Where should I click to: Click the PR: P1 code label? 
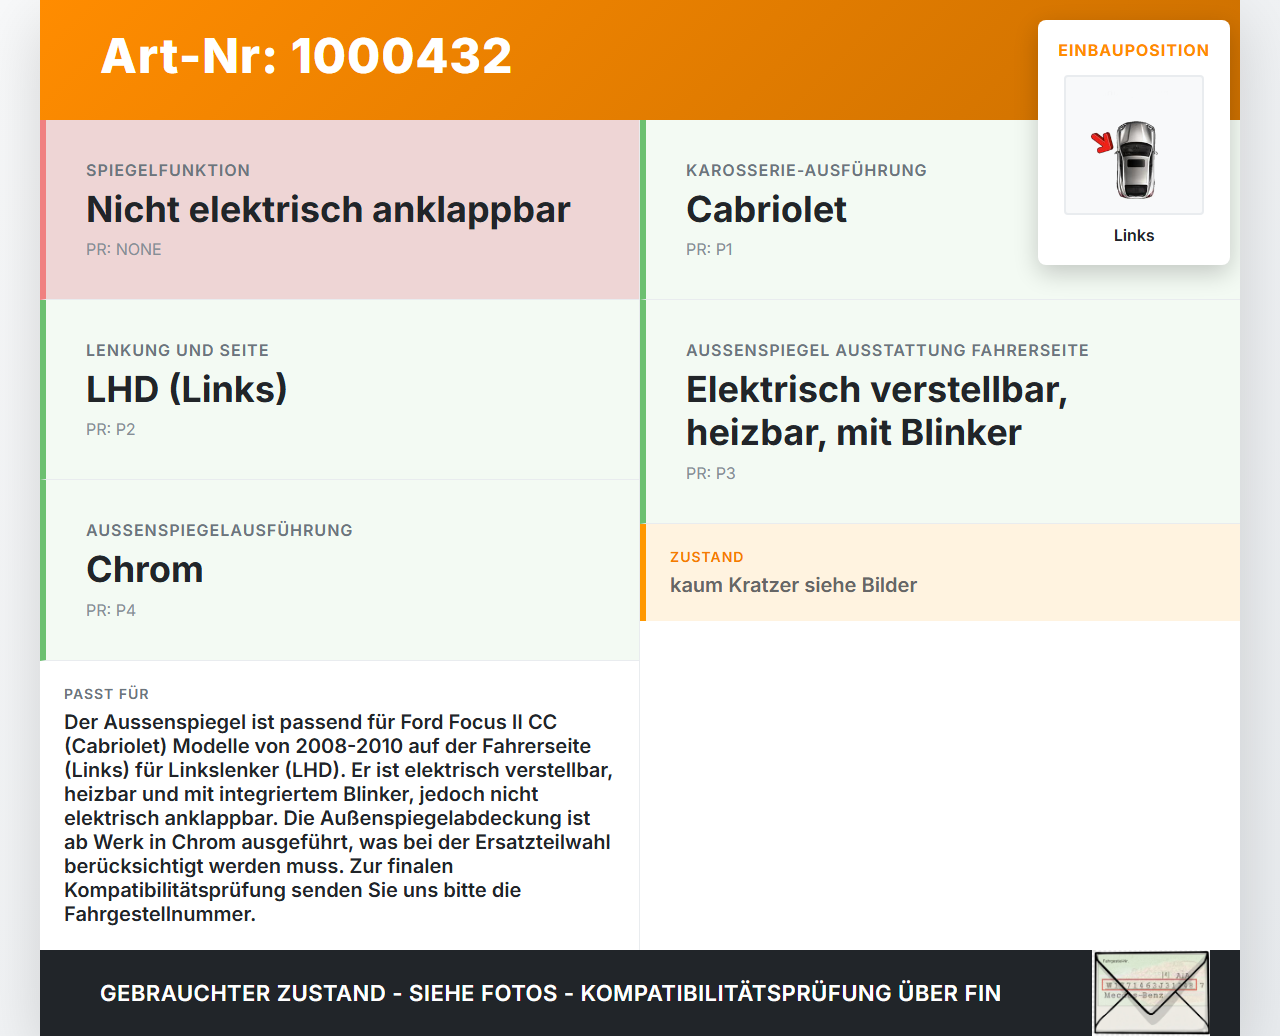709,249
